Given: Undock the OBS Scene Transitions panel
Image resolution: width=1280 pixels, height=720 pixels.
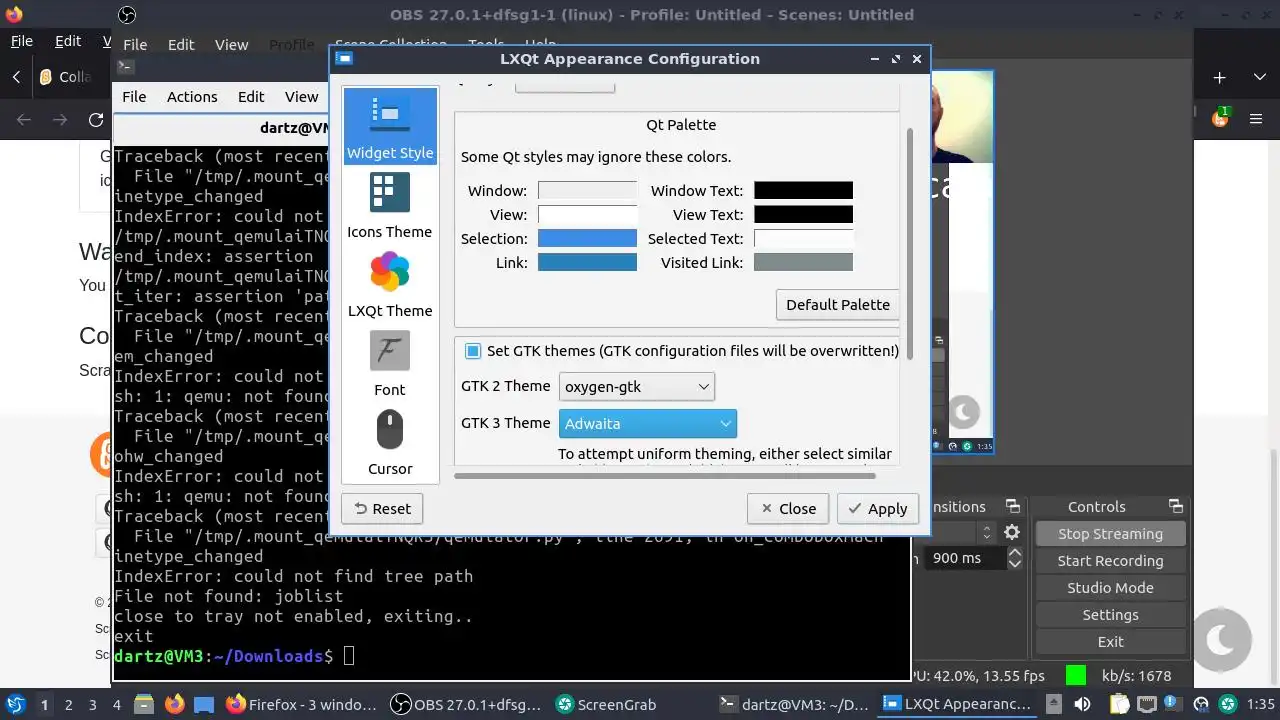Looking at the screenshot, I should [x=1012, y=507].
